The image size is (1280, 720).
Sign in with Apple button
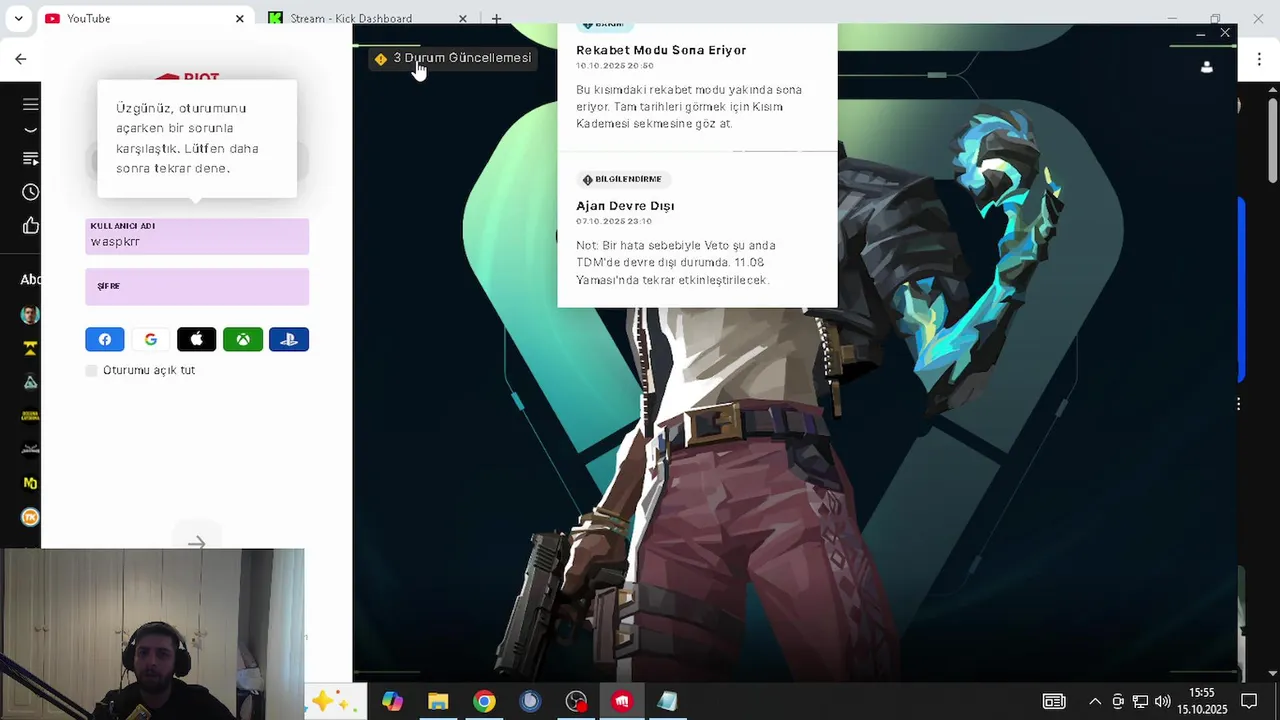(197, 339)
